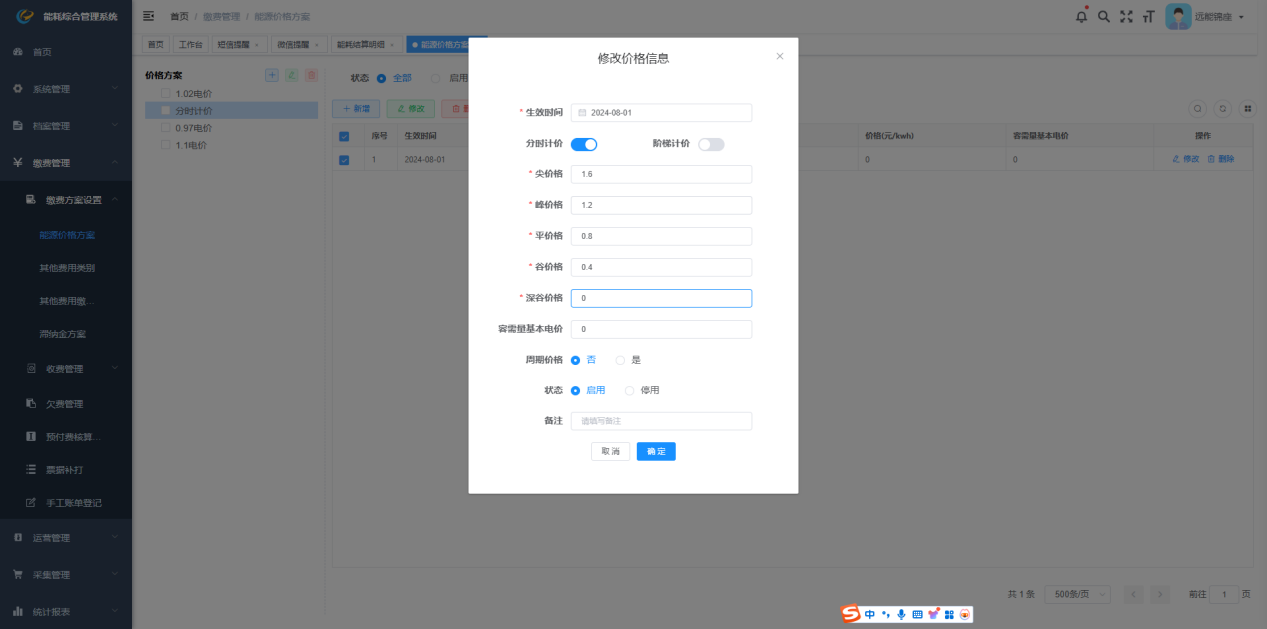Switch to the 能耗结算明细 tab
This screenshot has width=1267, height=629.
point(361,45)
